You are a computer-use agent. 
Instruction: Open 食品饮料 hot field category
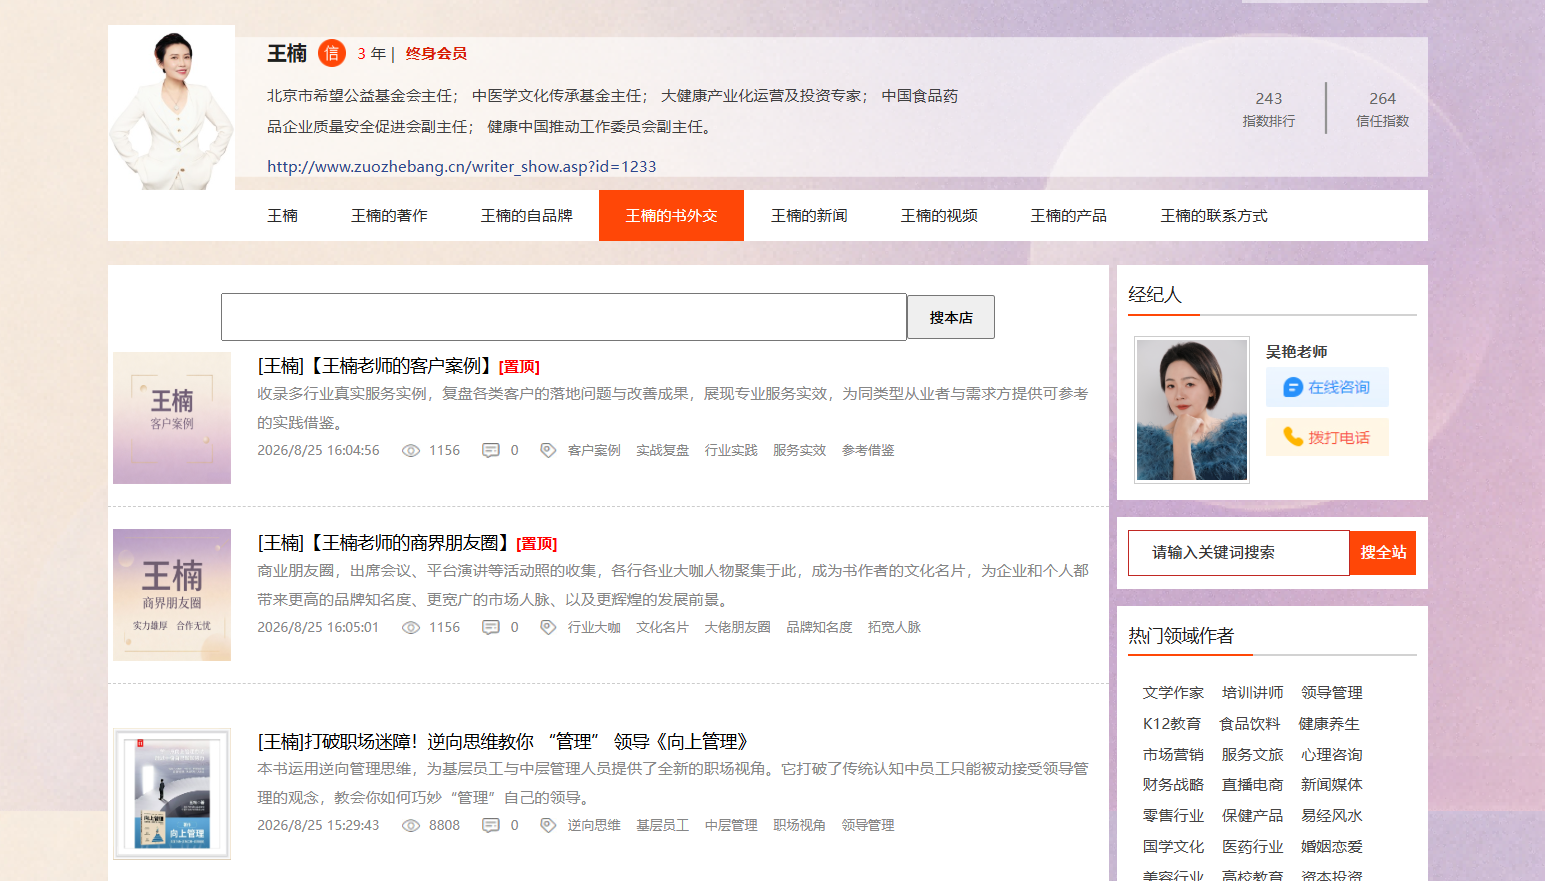pos(1250,724)
